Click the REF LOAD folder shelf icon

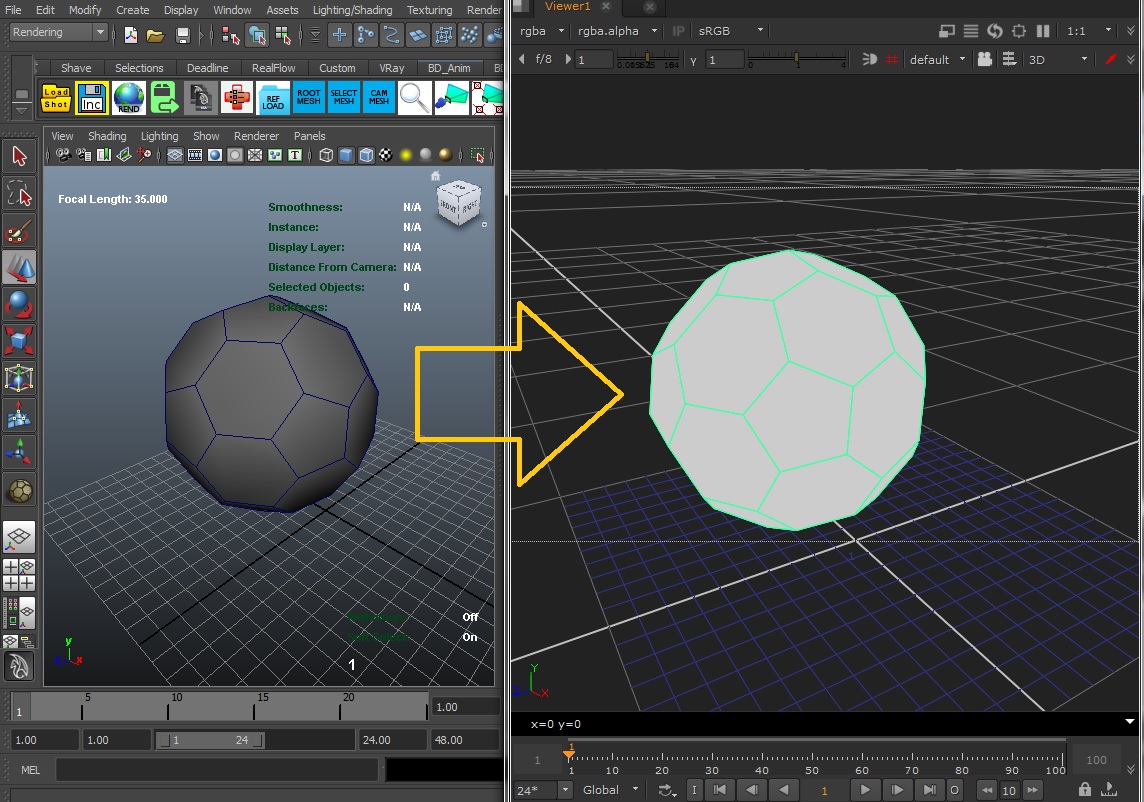(x=273, y=98)
